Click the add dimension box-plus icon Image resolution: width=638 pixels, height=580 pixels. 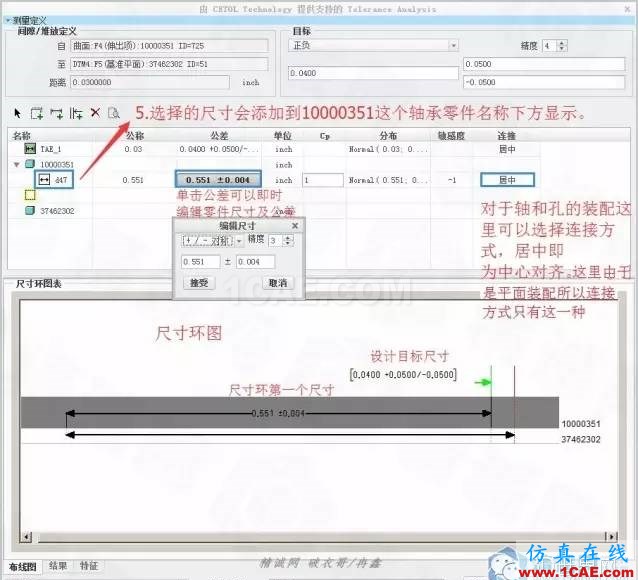coord(37,113)
